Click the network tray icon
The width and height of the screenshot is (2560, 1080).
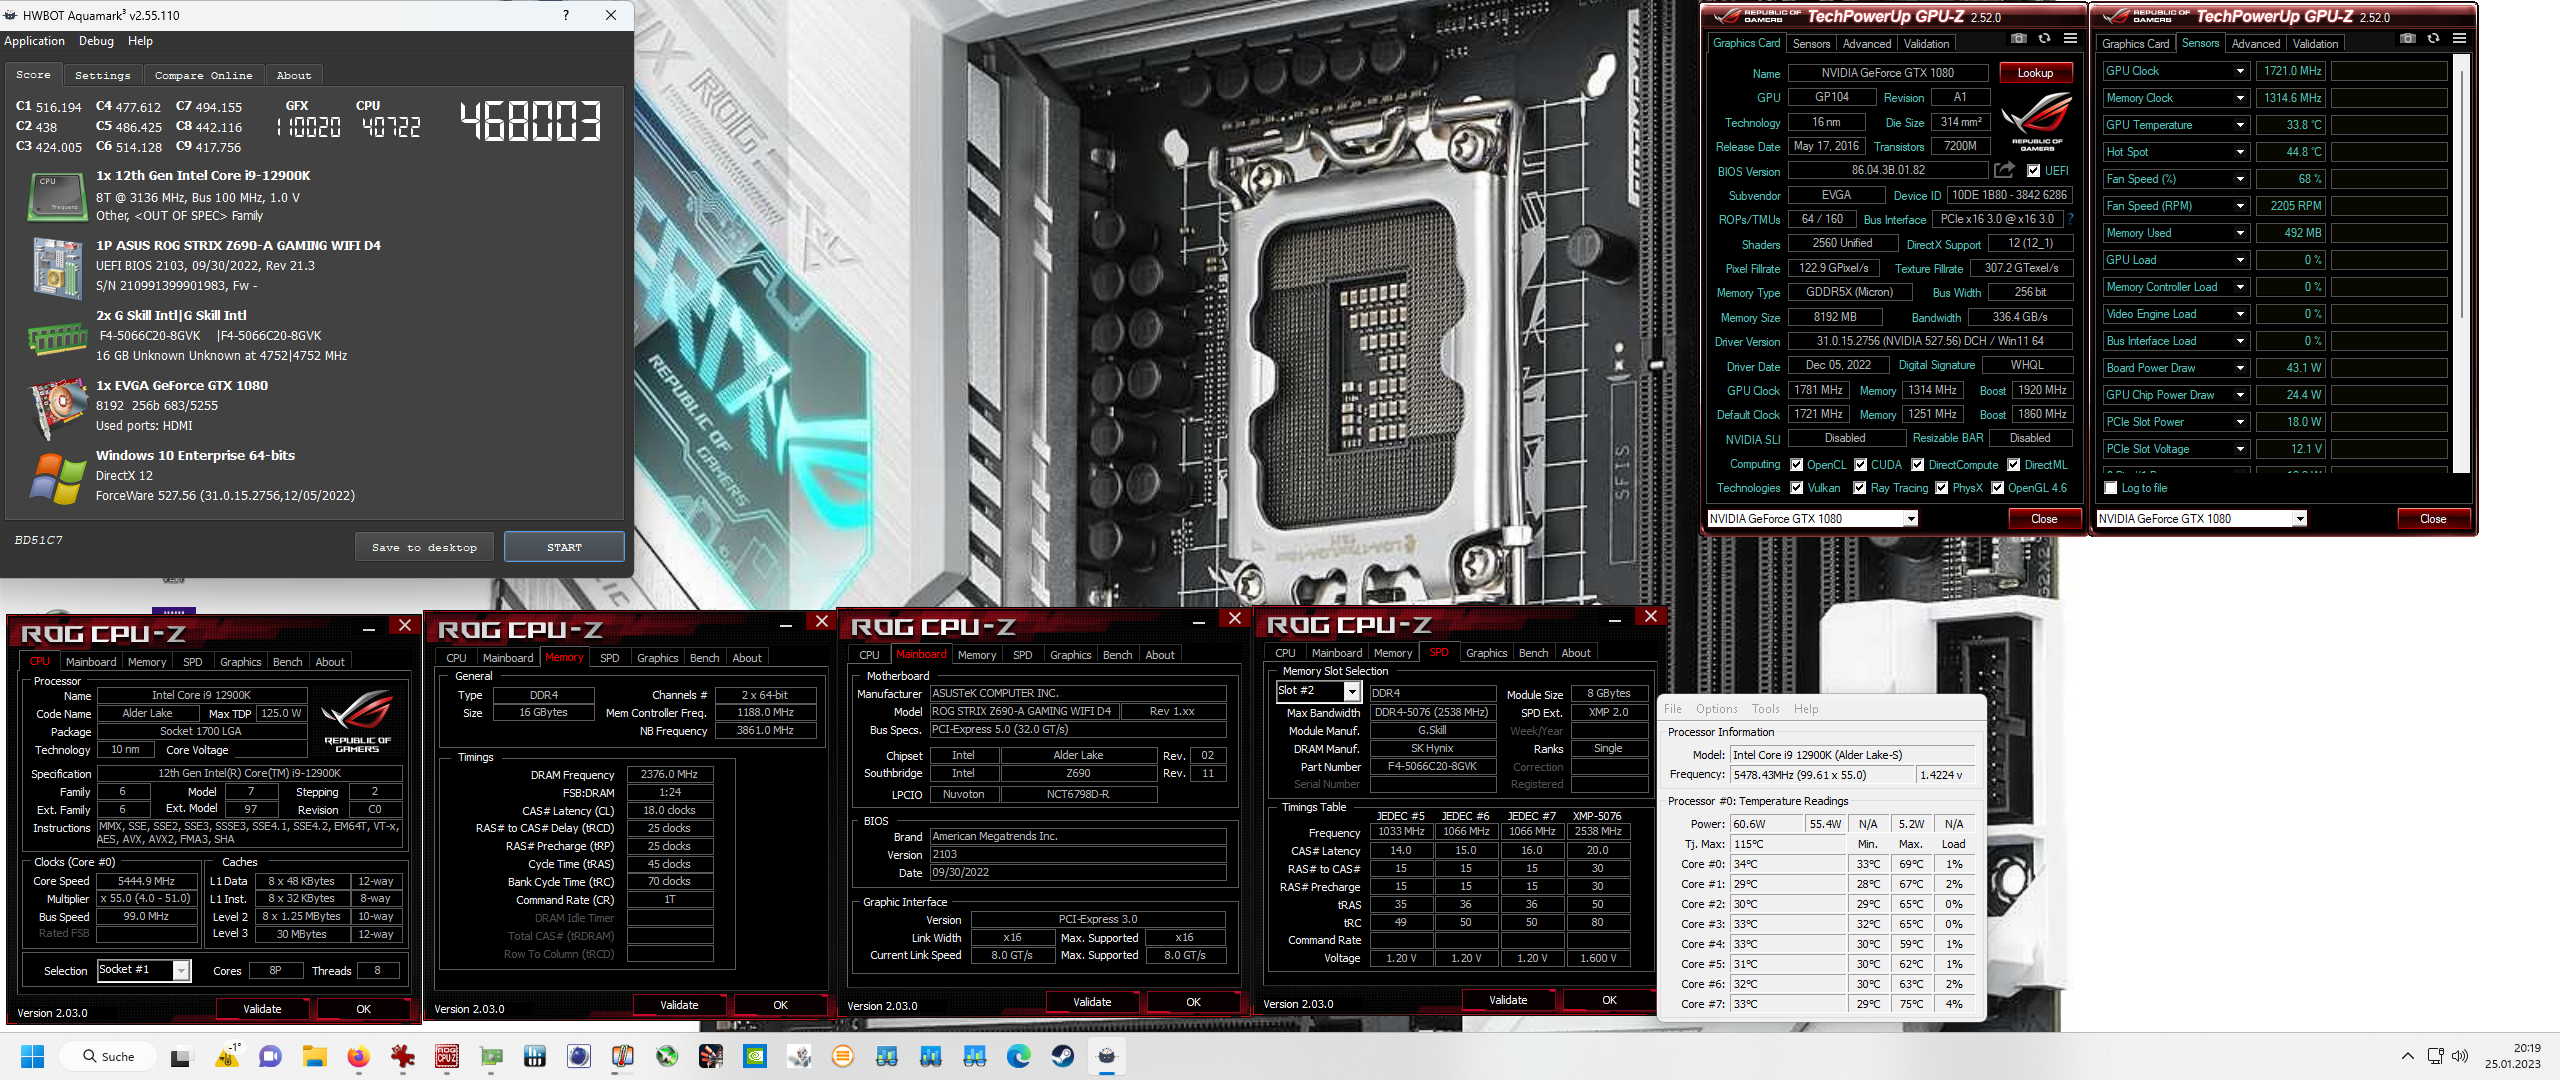(x=2435, y=1056)
